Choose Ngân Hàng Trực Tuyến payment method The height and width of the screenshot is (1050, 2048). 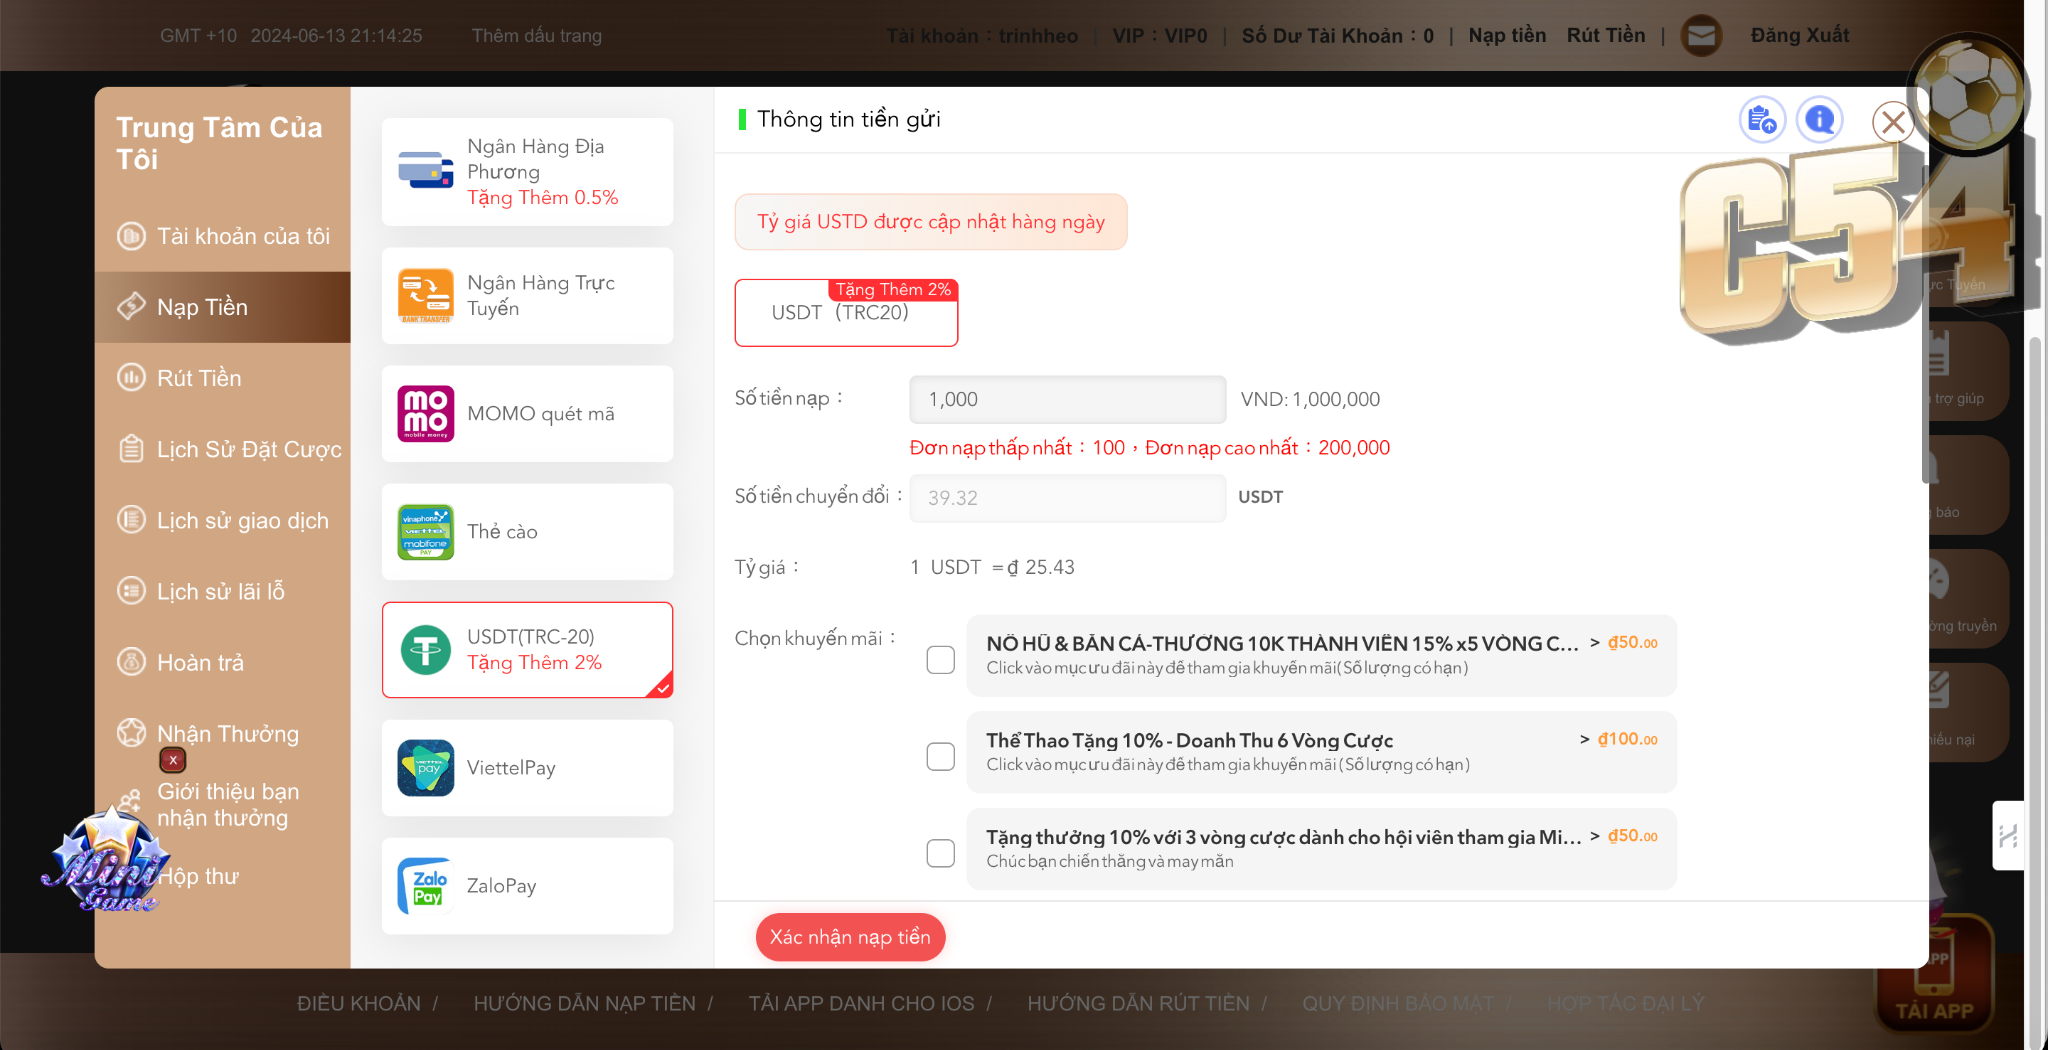tap(527, 295)
